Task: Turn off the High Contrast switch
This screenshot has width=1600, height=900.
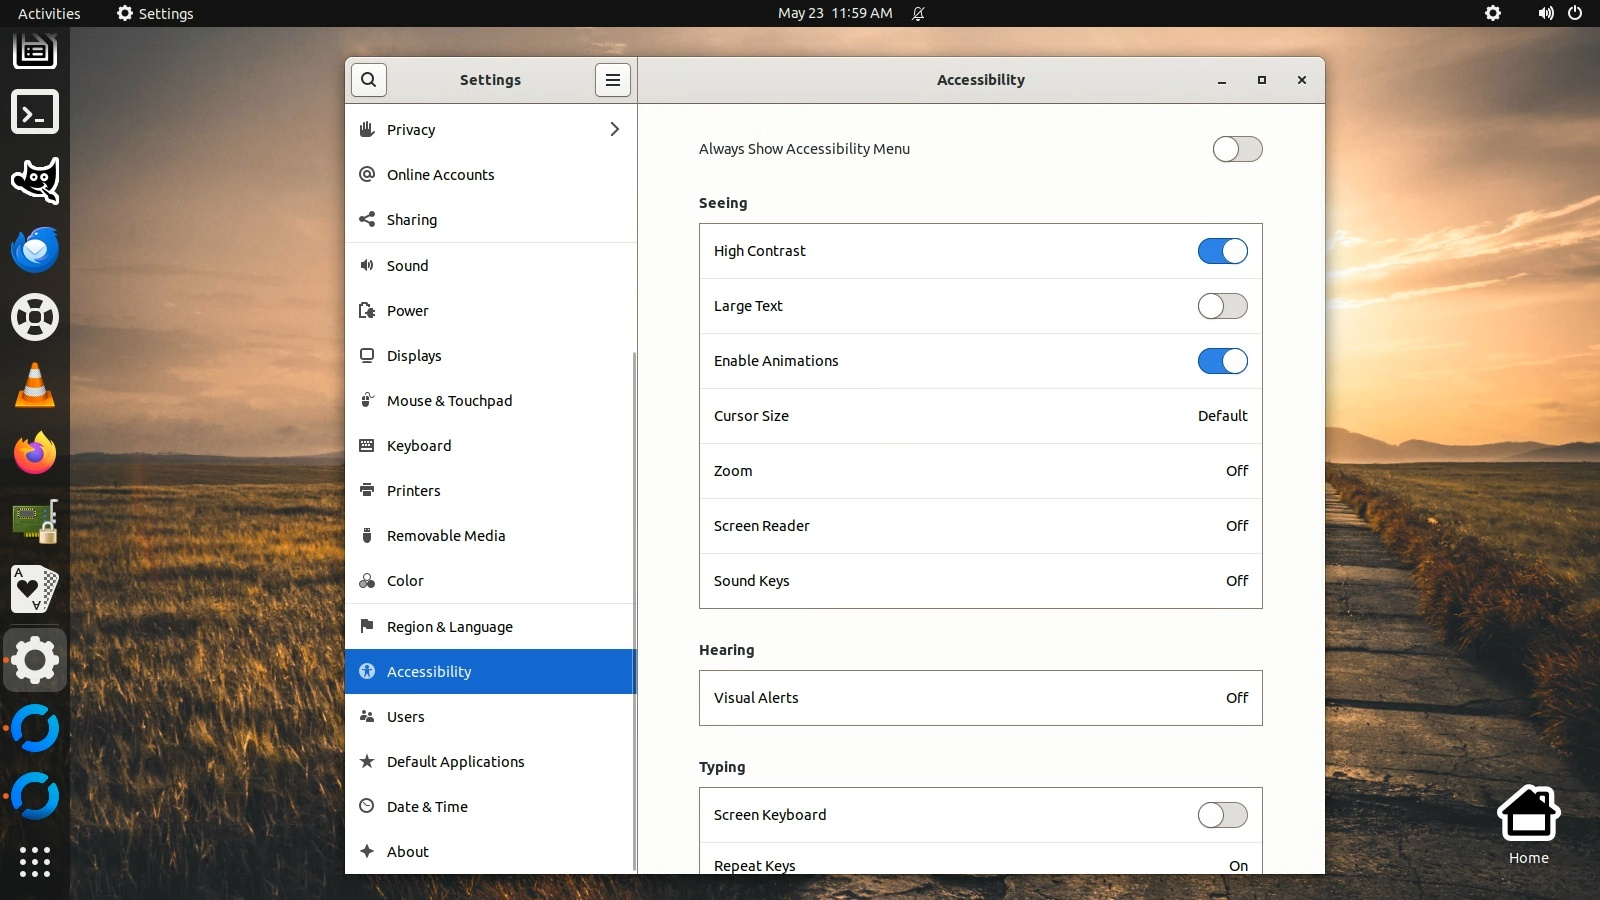Action: pyautogui.click(x=1222, y=251)
